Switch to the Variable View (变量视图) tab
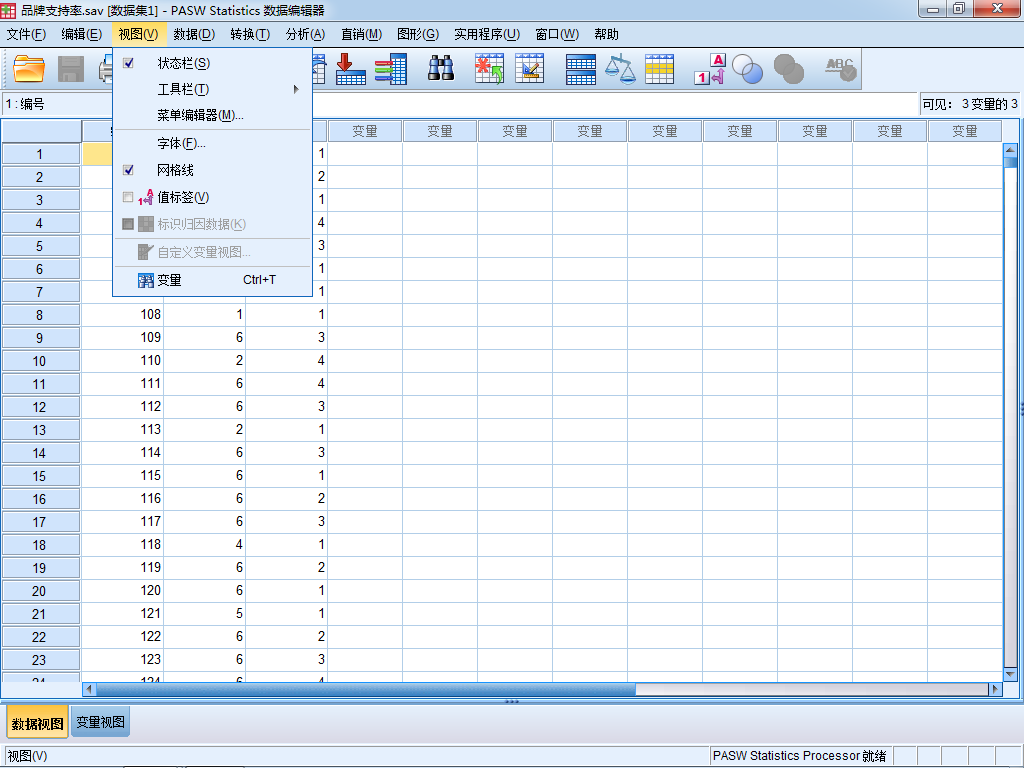Image resolution: width=1024 pixels, height=768 pixels. [100, 722]
